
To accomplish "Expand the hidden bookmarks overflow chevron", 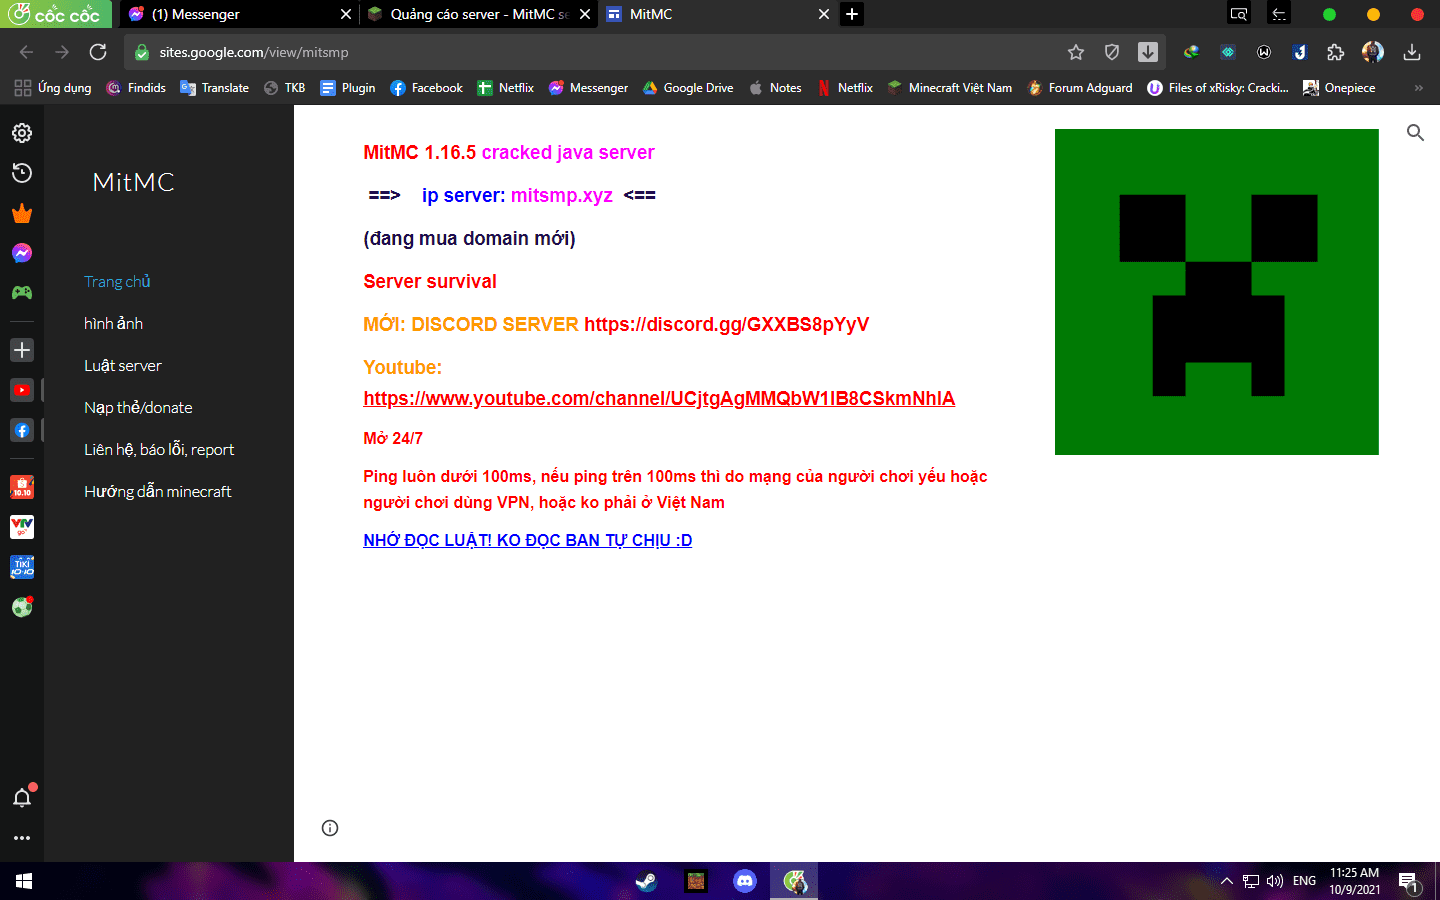I will 1418,88.
